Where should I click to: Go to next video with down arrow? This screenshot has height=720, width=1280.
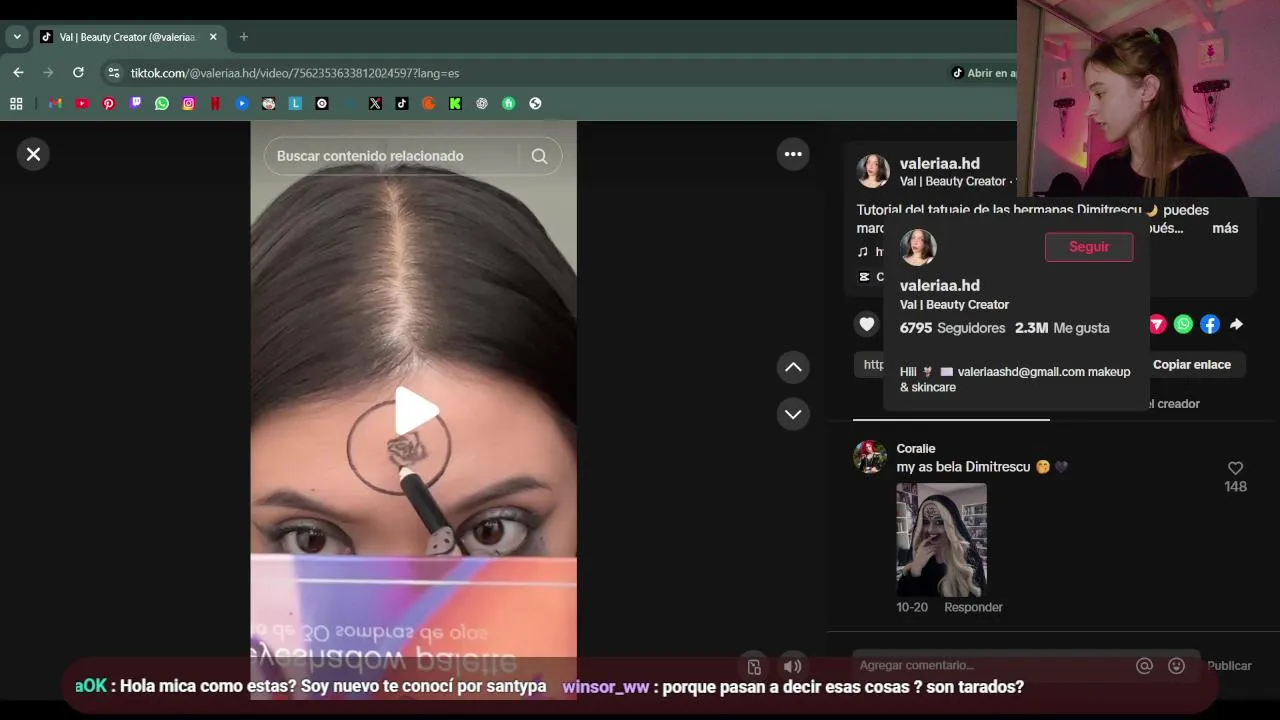pyautogui.click(x=793, y=414)
